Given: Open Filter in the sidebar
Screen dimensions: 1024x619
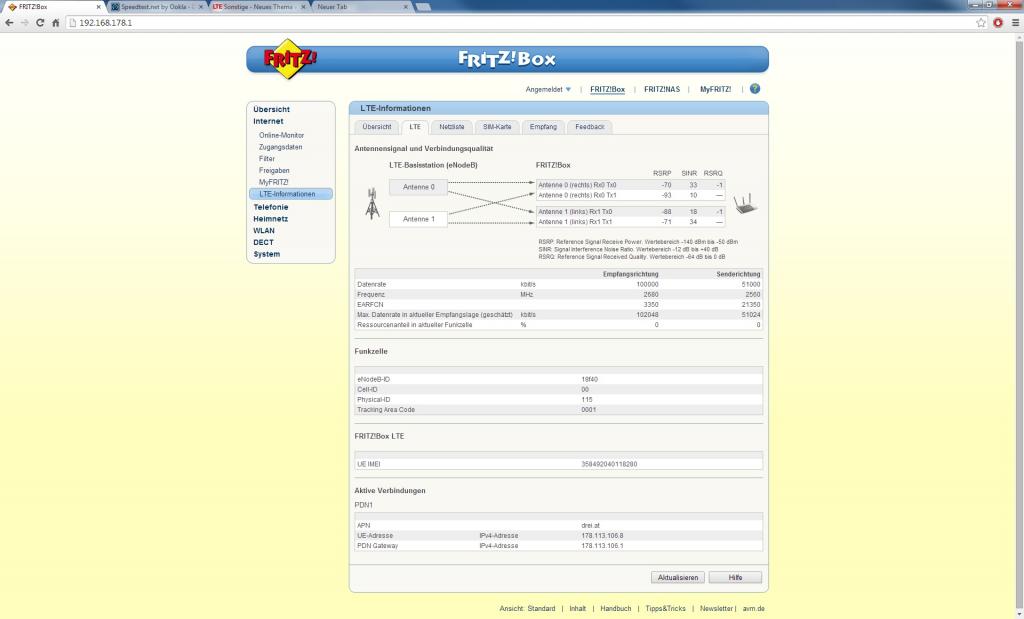Looking at the screenshot, I should click(266, 159).
